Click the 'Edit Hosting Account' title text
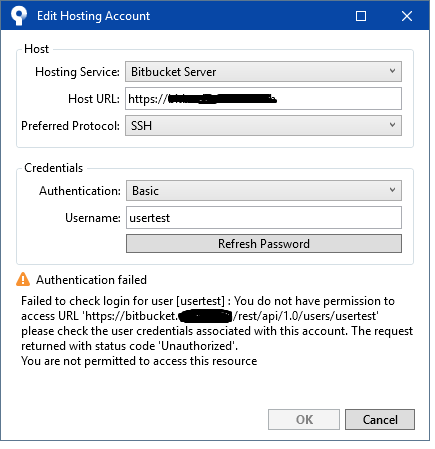The width and height of the screenshot is (435, 449). coord(93,16)
